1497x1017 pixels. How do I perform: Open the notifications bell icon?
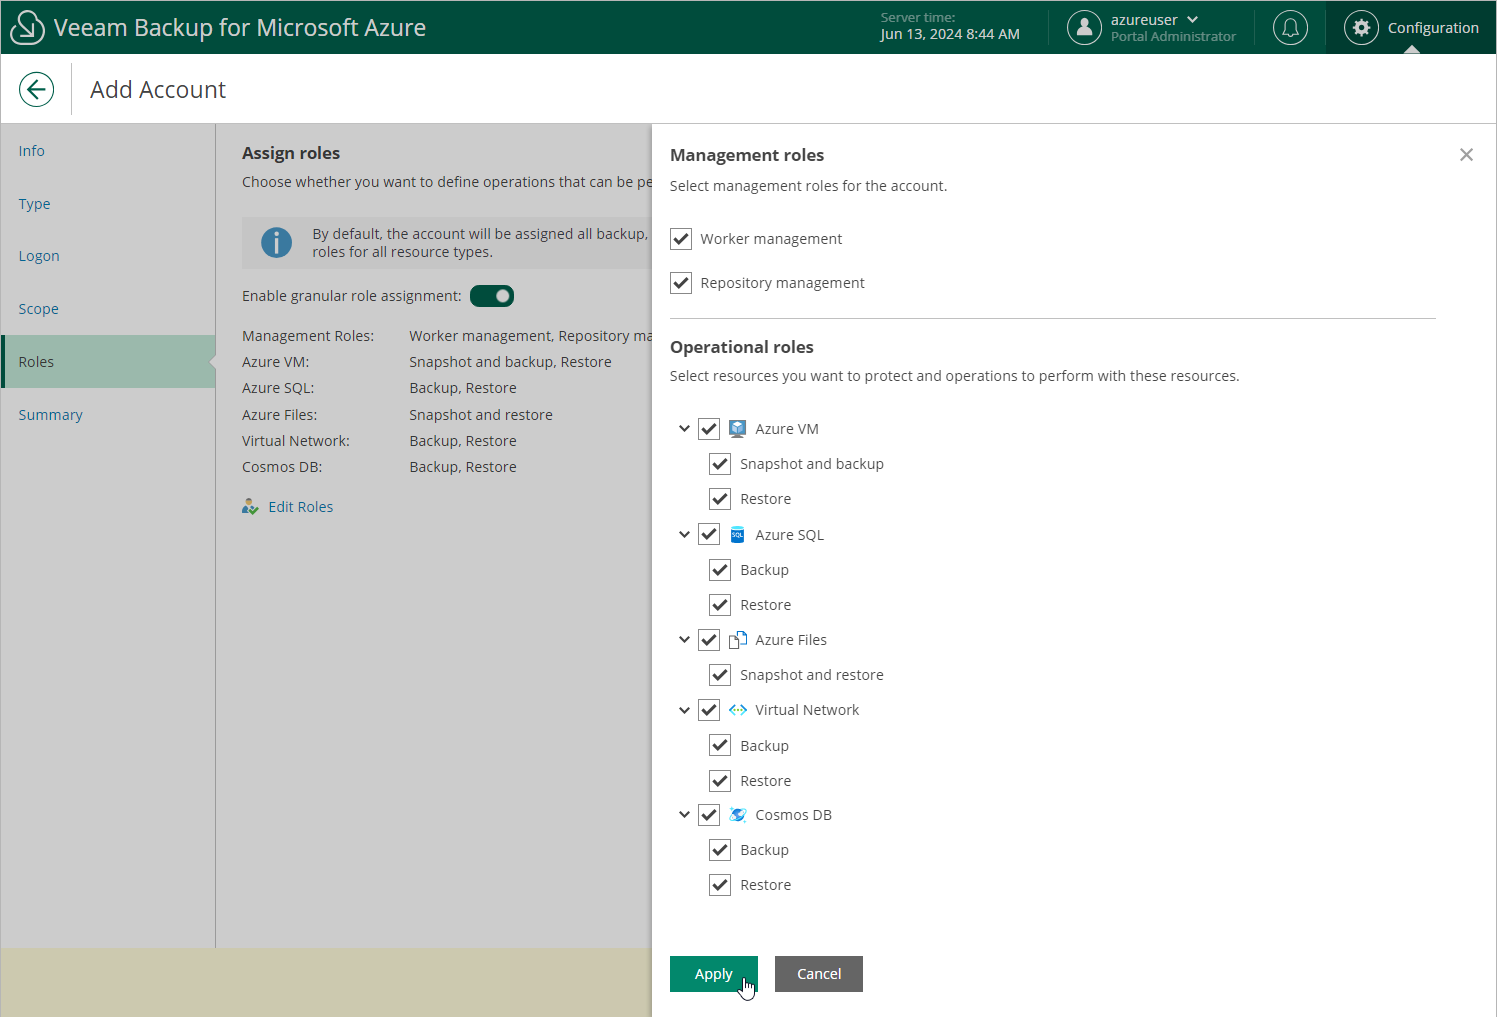(1290, 27)
